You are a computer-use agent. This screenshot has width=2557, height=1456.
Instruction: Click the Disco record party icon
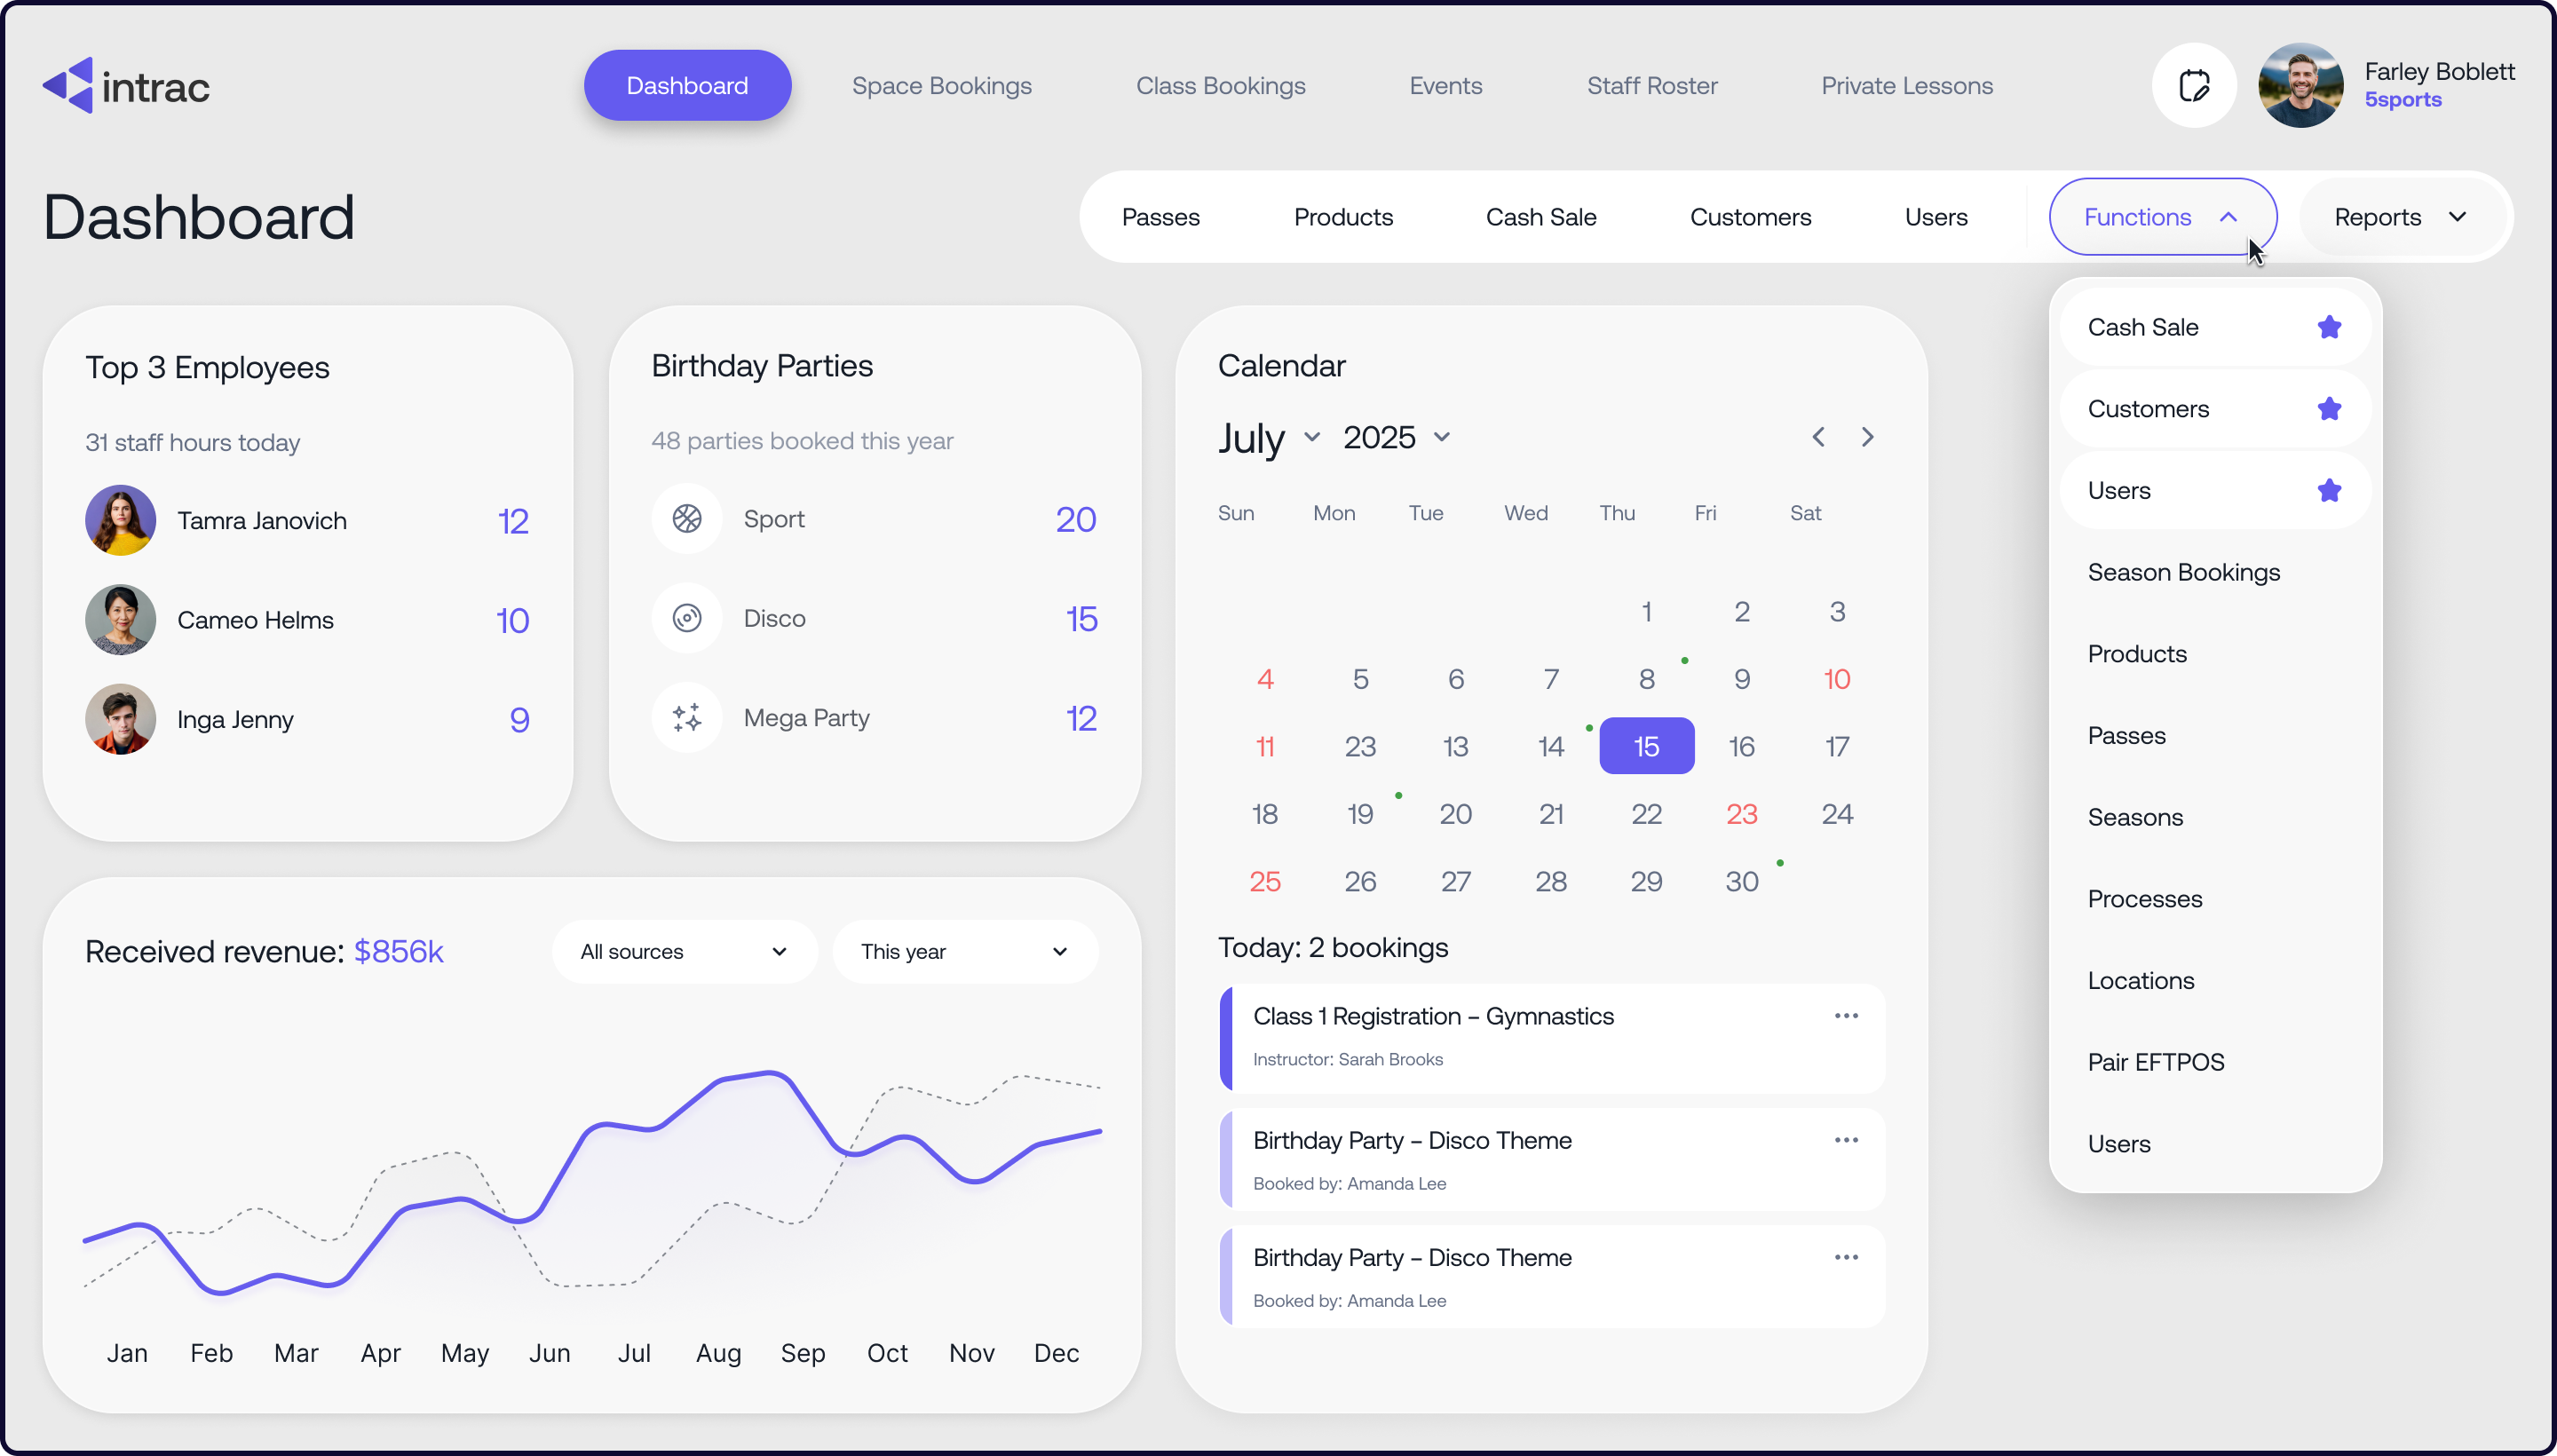(x=687, y=618)
